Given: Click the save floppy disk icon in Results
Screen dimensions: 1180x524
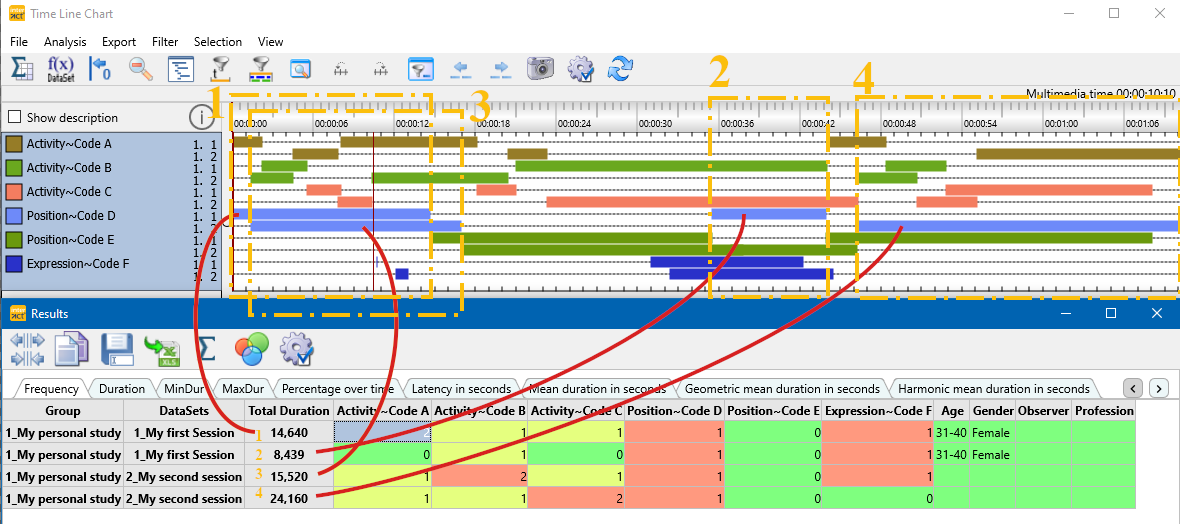Looking at the screenshot, I should 117,350.
